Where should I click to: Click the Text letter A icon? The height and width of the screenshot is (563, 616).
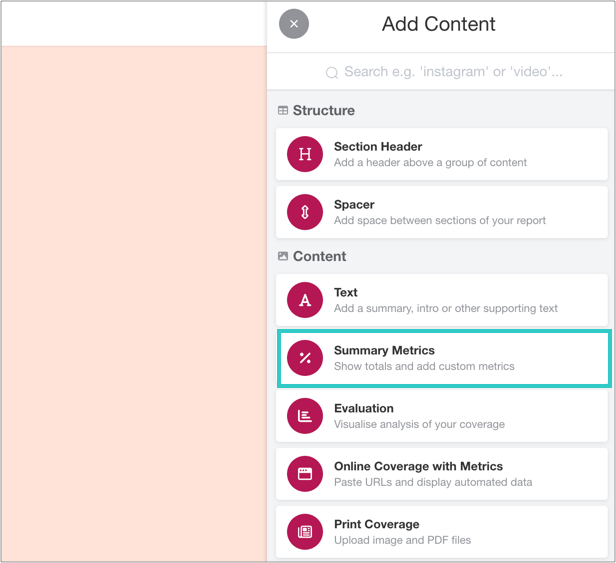click(305, 300)
